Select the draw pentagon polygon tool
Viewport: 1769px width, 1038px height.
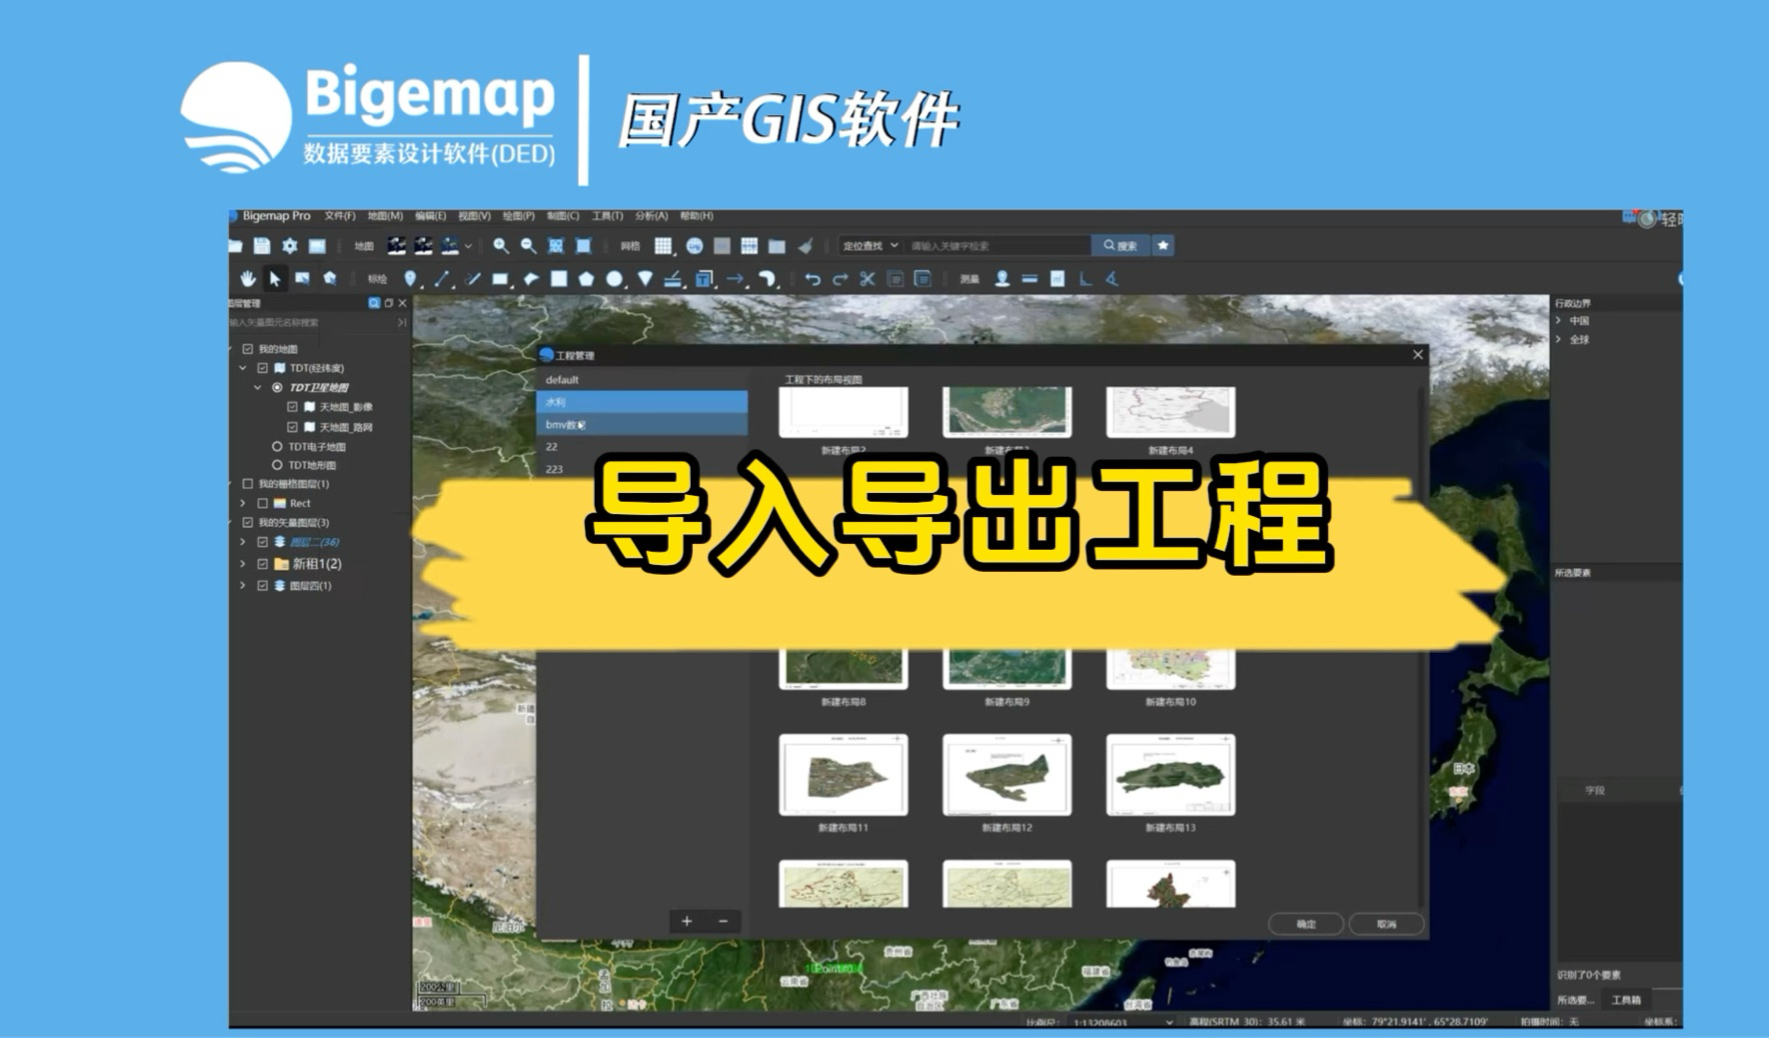point(586,279)
